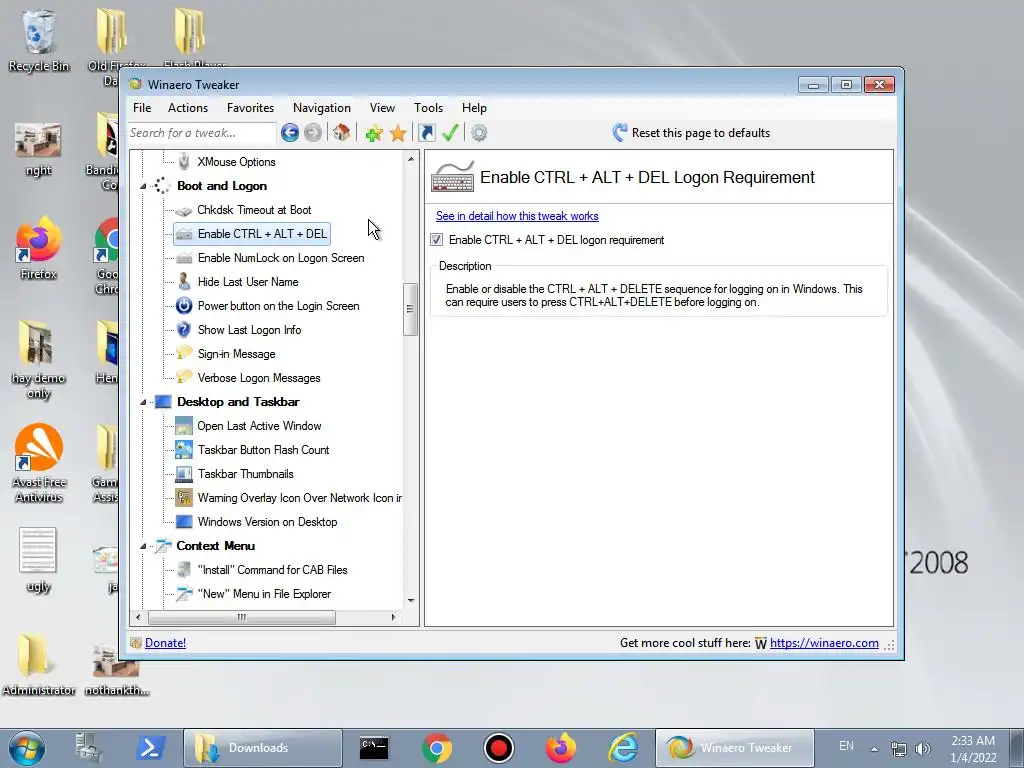1024x768 pixels.
Task: Click the Show Last Logon Info shield icon
Action: 184,330
